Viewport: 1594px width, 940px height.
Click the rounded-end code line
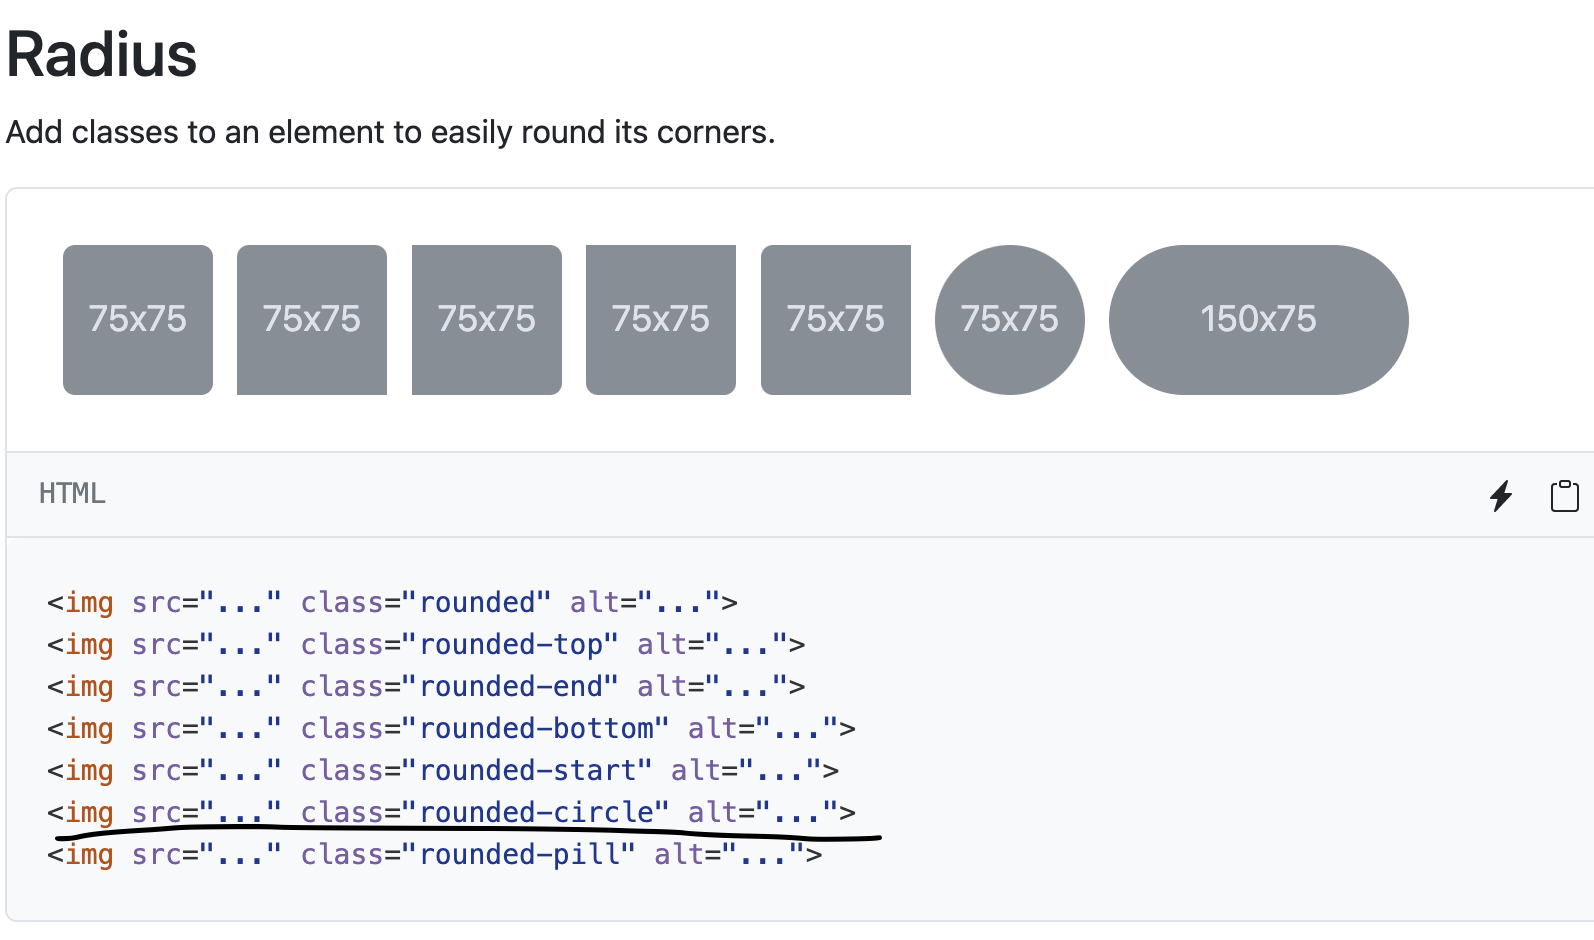pos(426,686)
